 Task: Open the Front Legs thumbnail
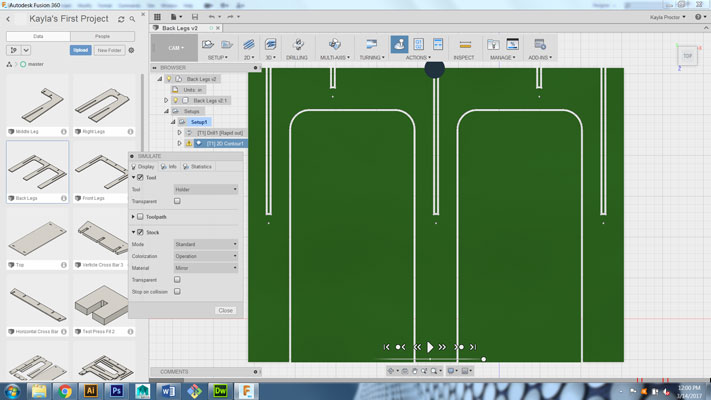(101, 171)
